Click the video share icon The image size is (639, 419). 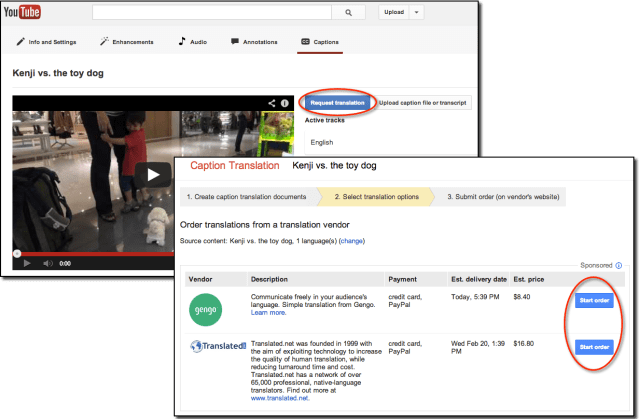click(272, 103)
